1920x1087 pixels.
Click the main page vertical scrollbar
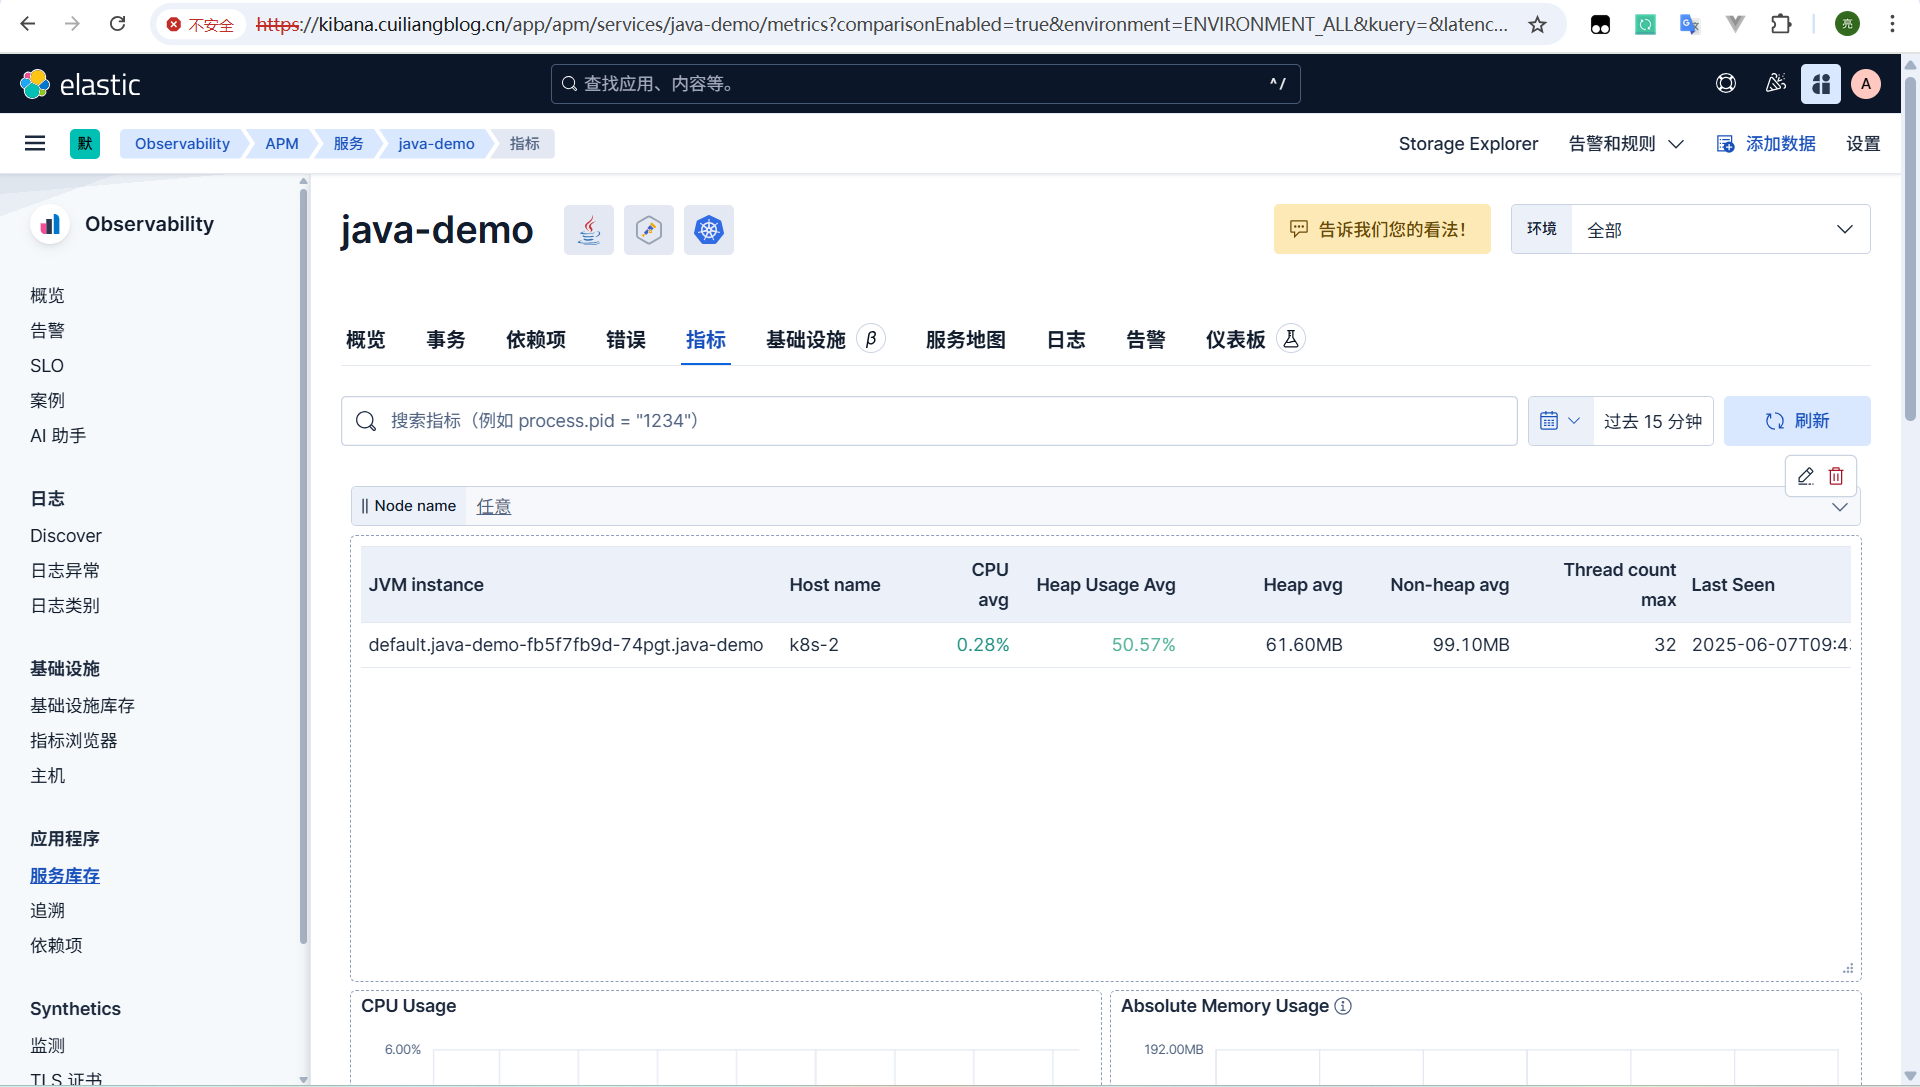(x=1910, y=250)
